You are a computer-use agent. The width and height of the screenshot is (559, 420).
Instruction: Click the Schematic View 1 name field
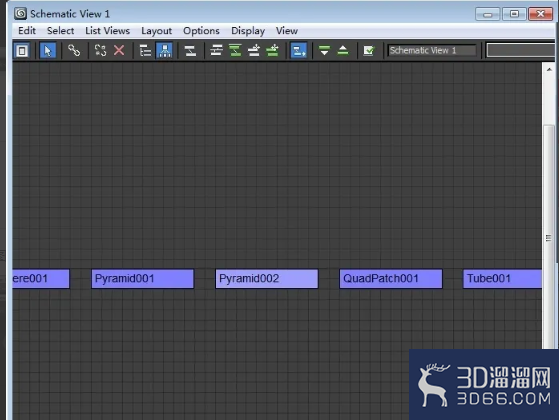[x=432, y=51]
